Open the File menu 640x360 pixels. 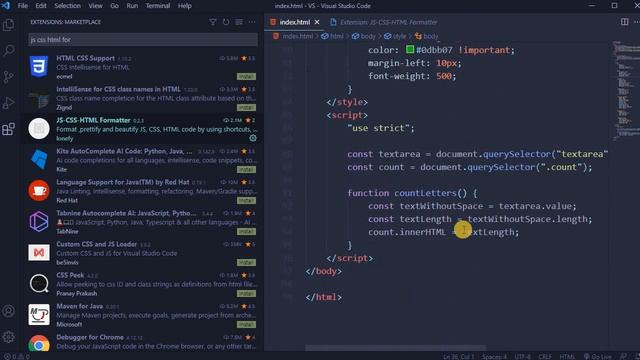pos(23,6)
